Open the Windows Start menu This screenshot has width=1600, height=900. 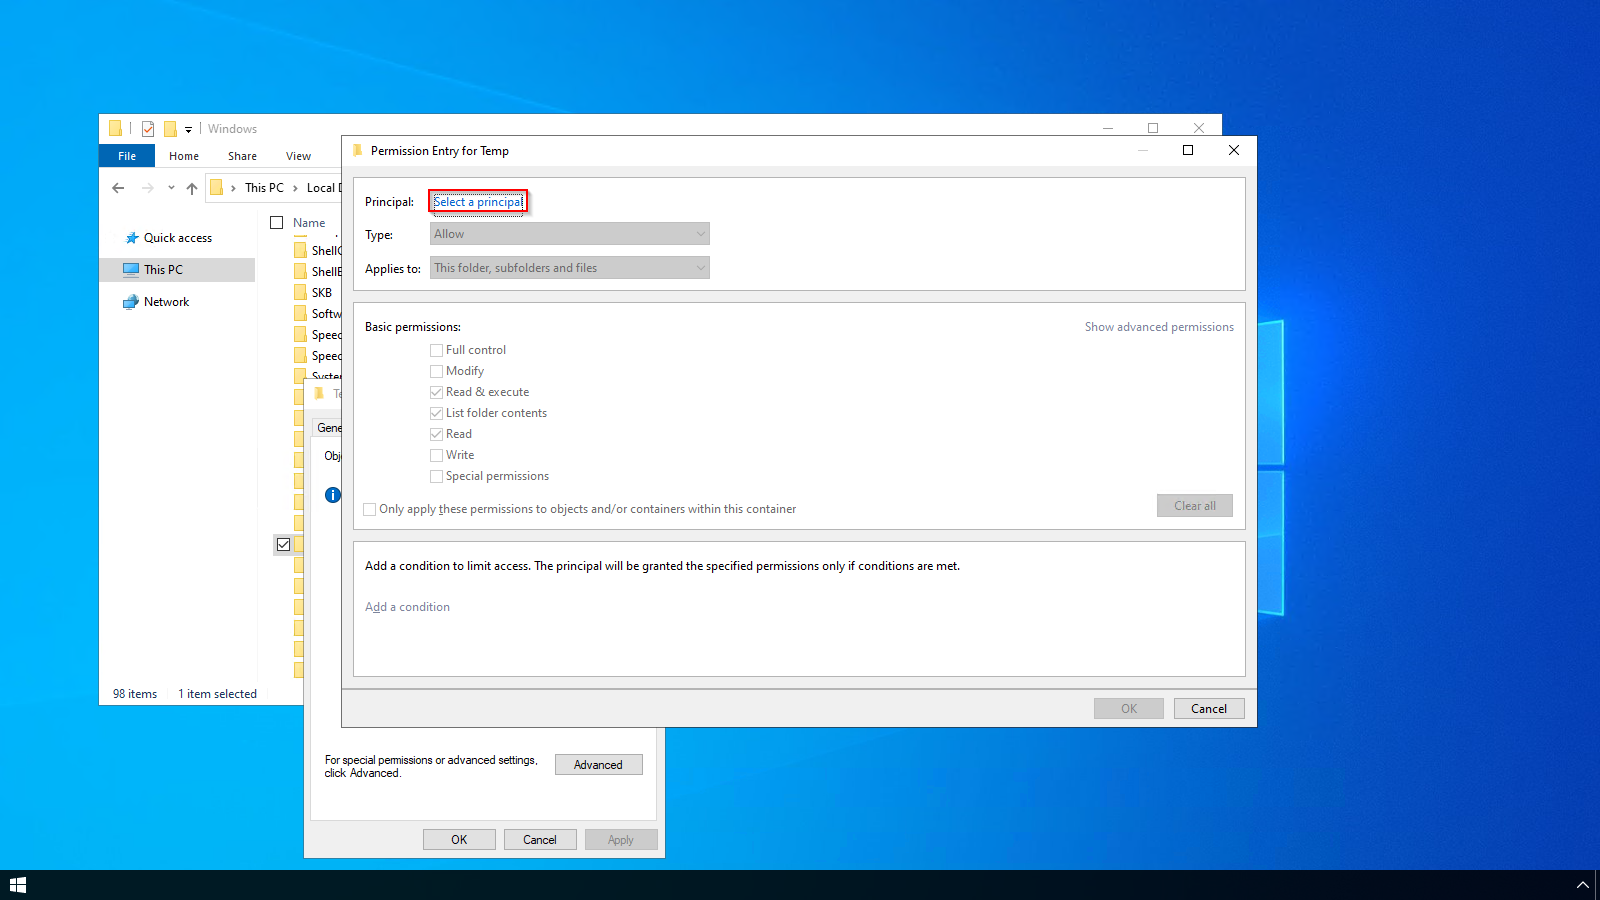click(x=18, y=885)
